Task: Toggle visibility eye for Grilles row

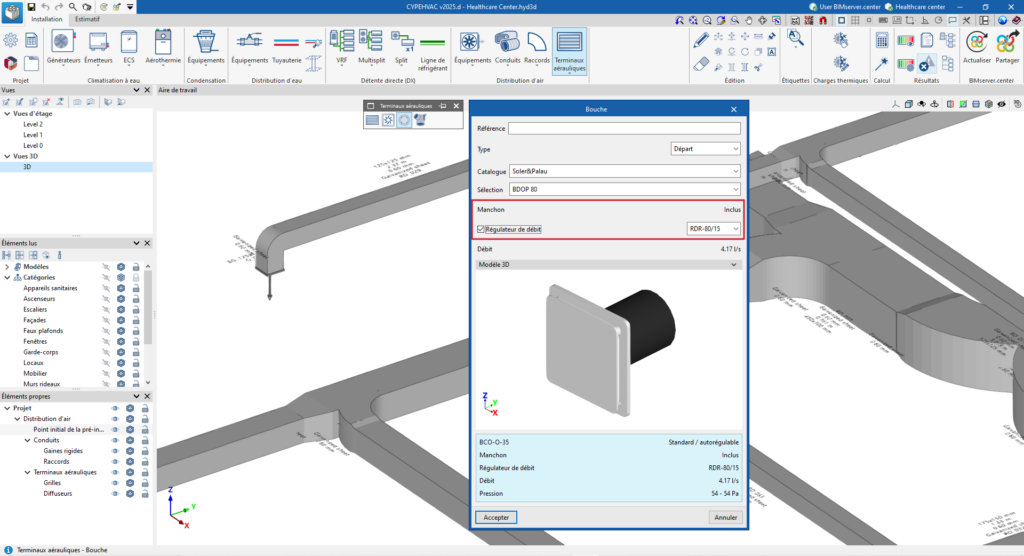Action: click(x=115, y=483)
